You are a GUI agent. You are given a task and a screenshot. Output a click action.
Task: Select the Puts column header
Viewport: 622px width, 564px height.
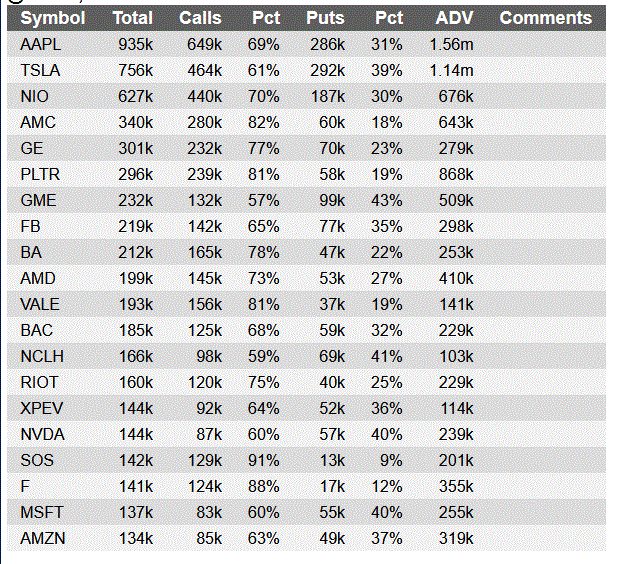[x=325, y=18]
